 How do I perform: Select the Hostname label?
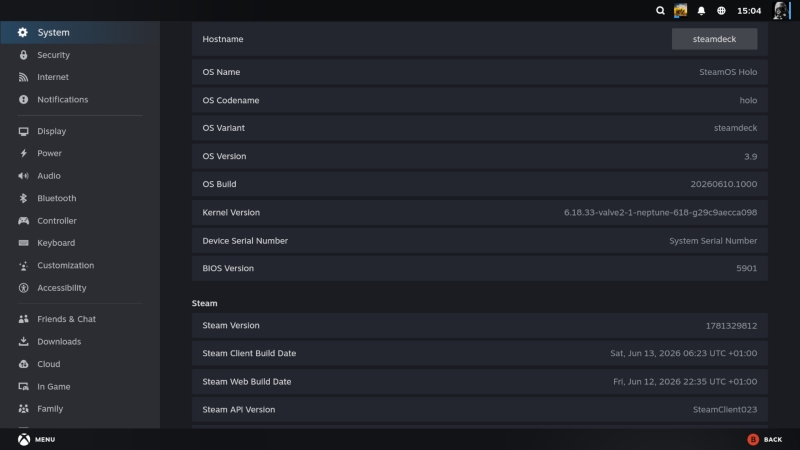point(223,39)
